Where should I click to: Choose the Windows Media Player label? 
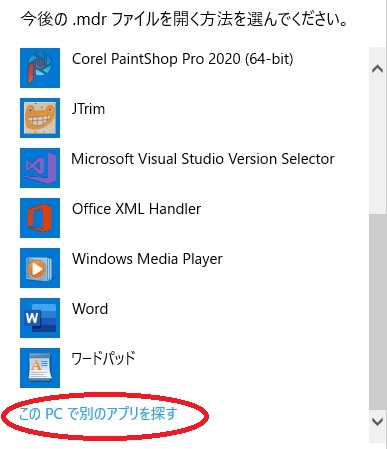pyautogui.click(x=147, y=259)
